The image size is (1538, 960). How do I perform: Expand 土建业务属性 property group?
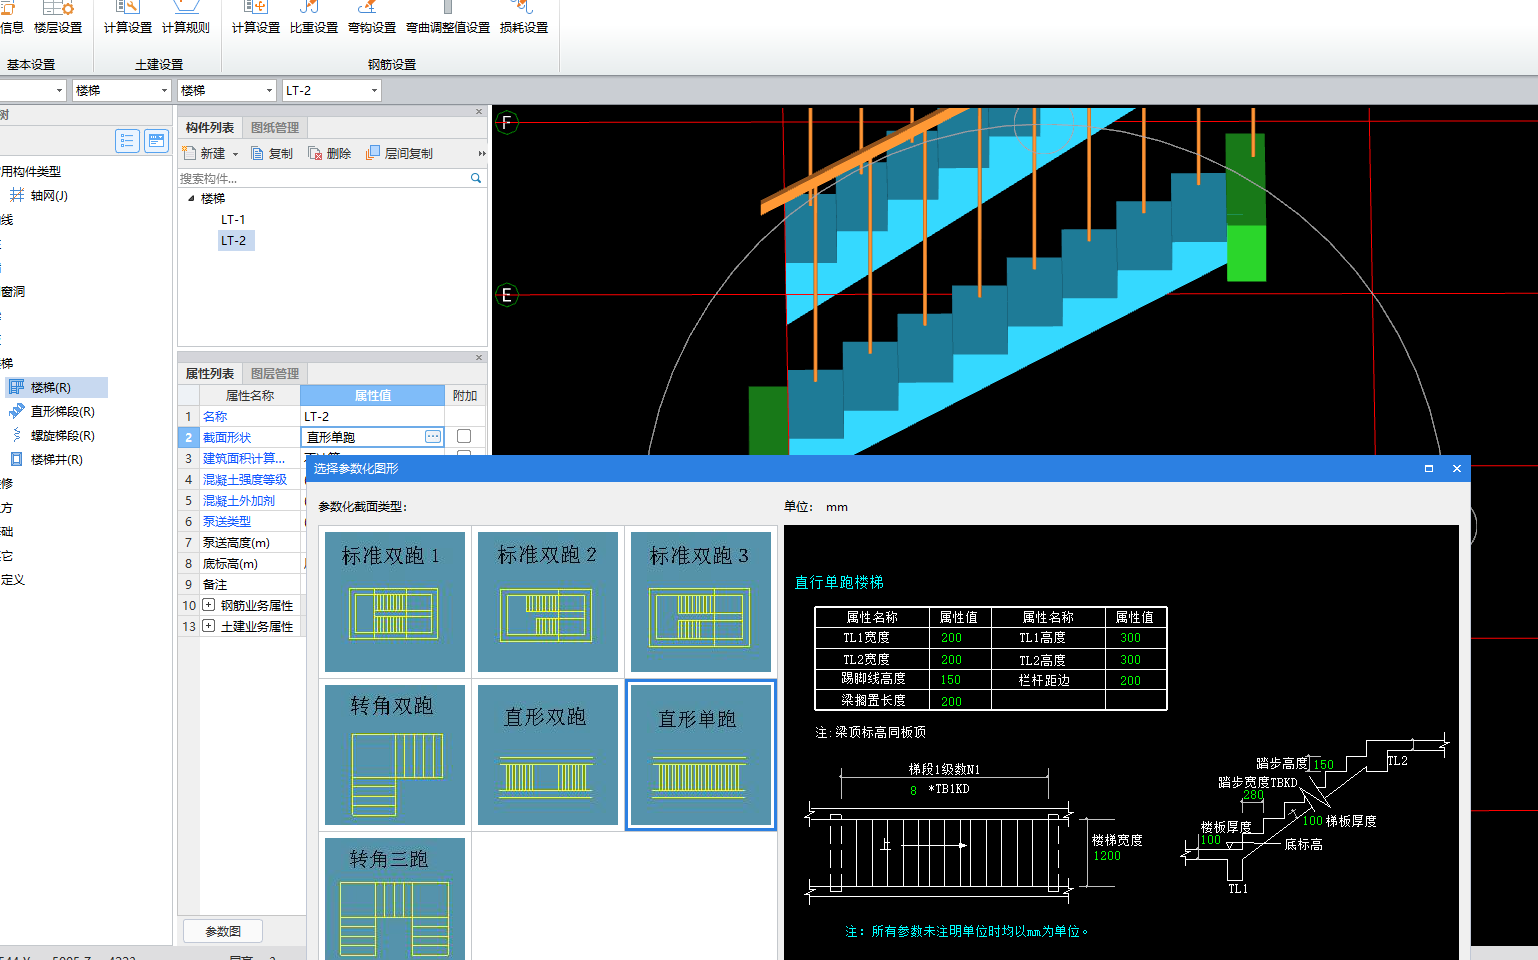(208, 626)
